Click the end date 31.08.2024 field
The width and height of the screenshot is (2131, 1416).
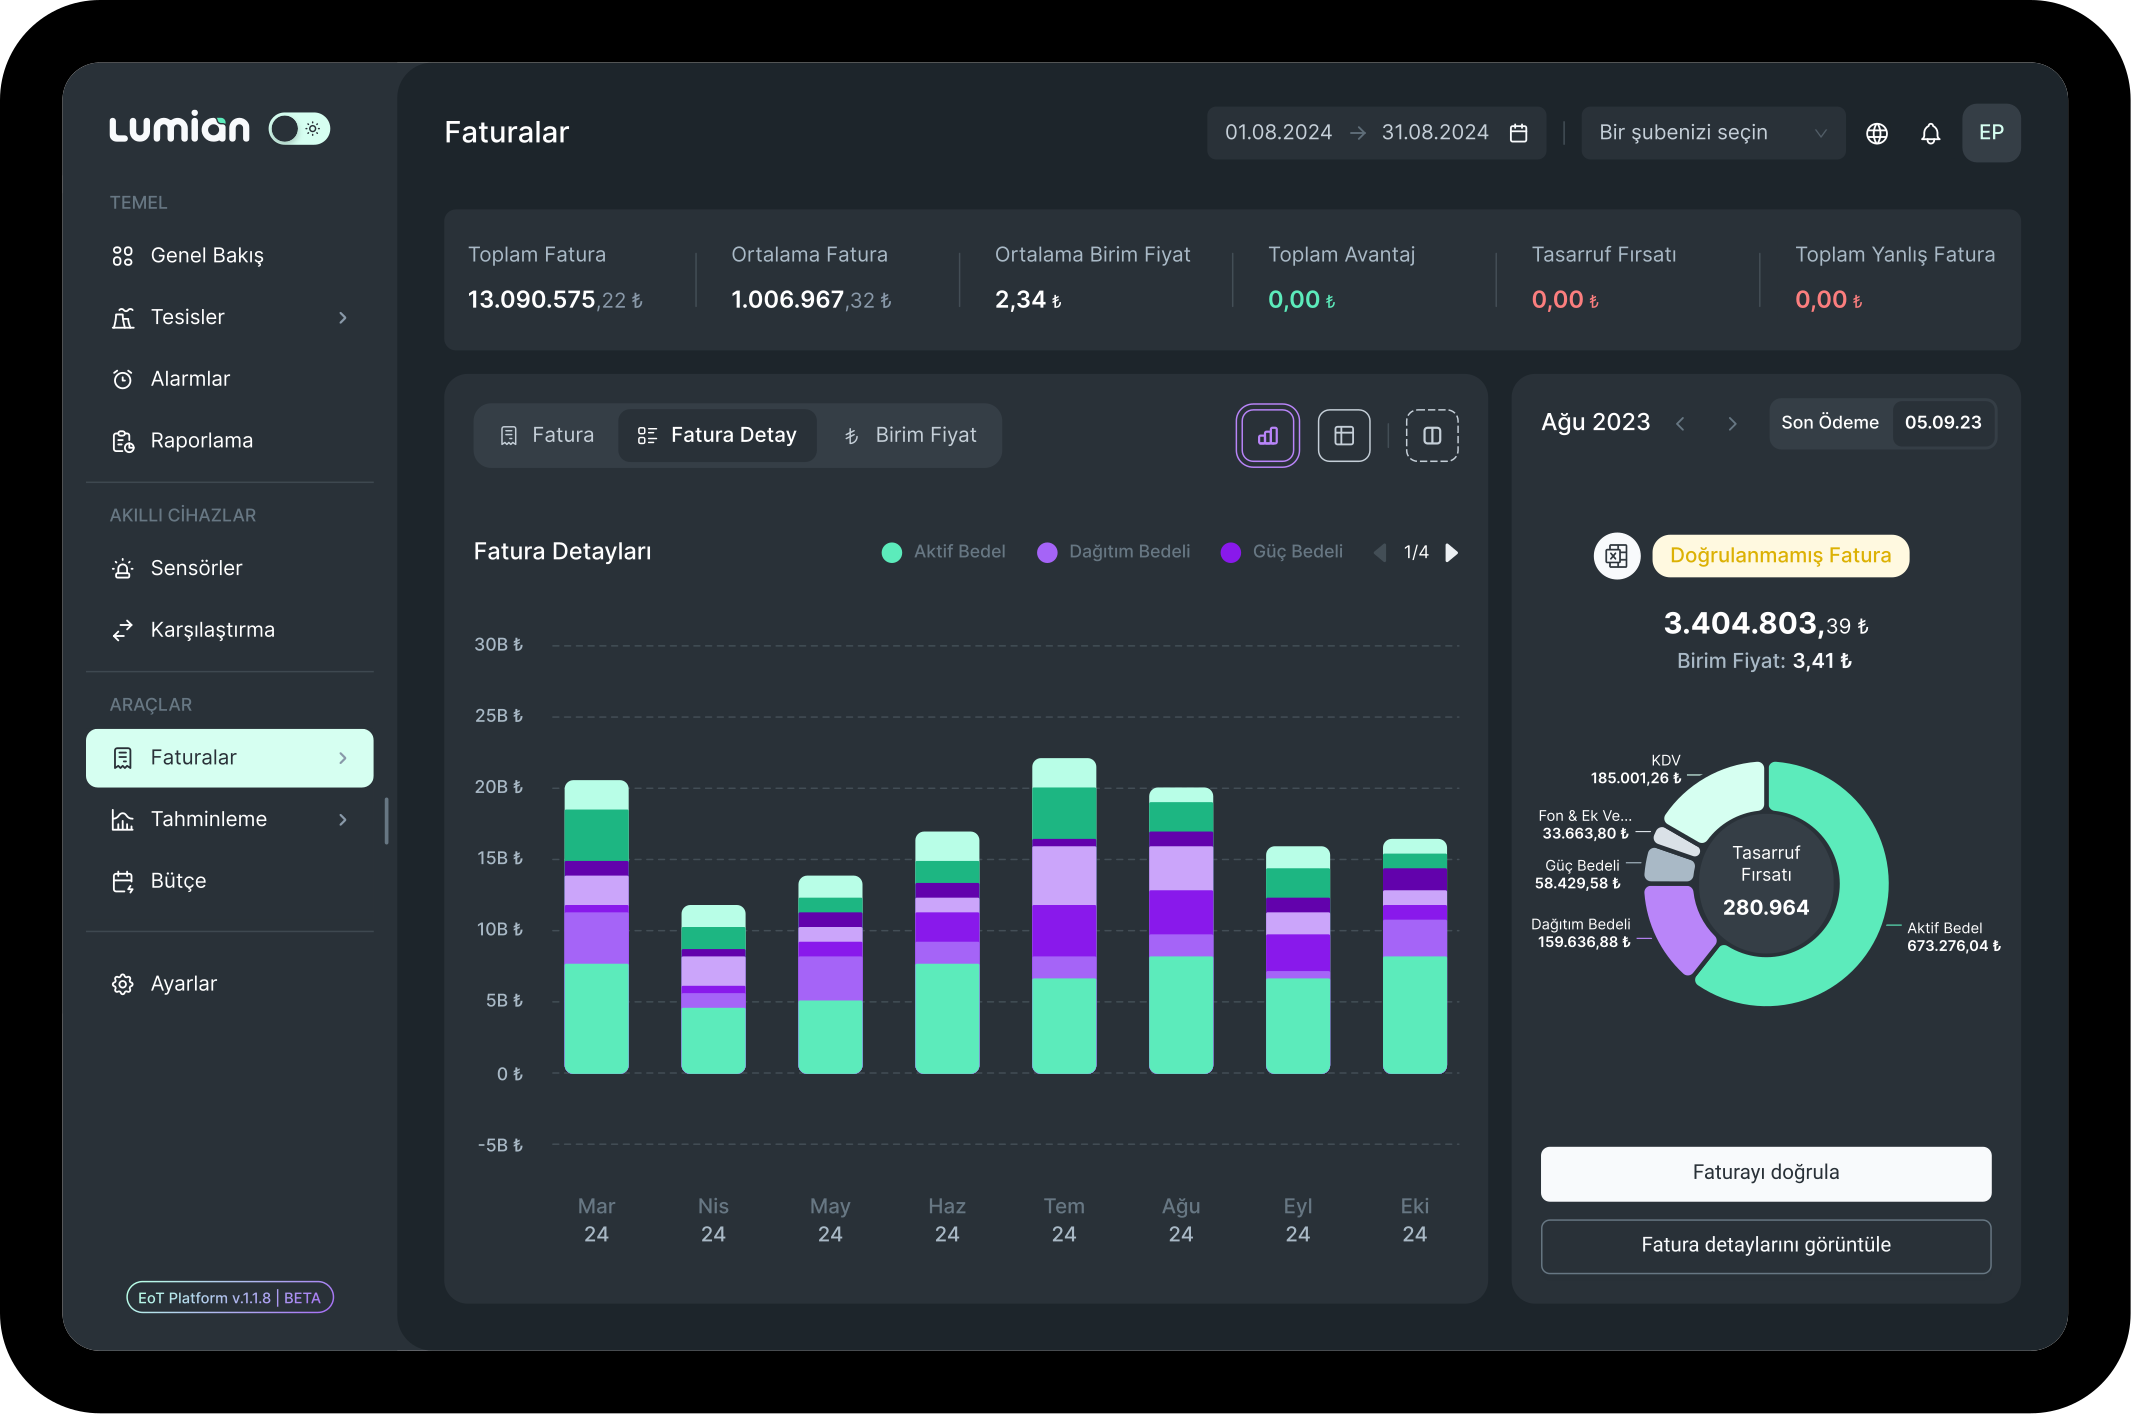pos(1435,133)
